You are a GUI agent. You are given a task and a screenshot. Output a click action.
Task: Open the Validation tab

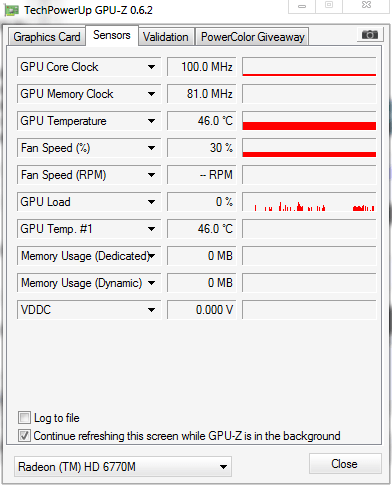click(x=166, y=37)
